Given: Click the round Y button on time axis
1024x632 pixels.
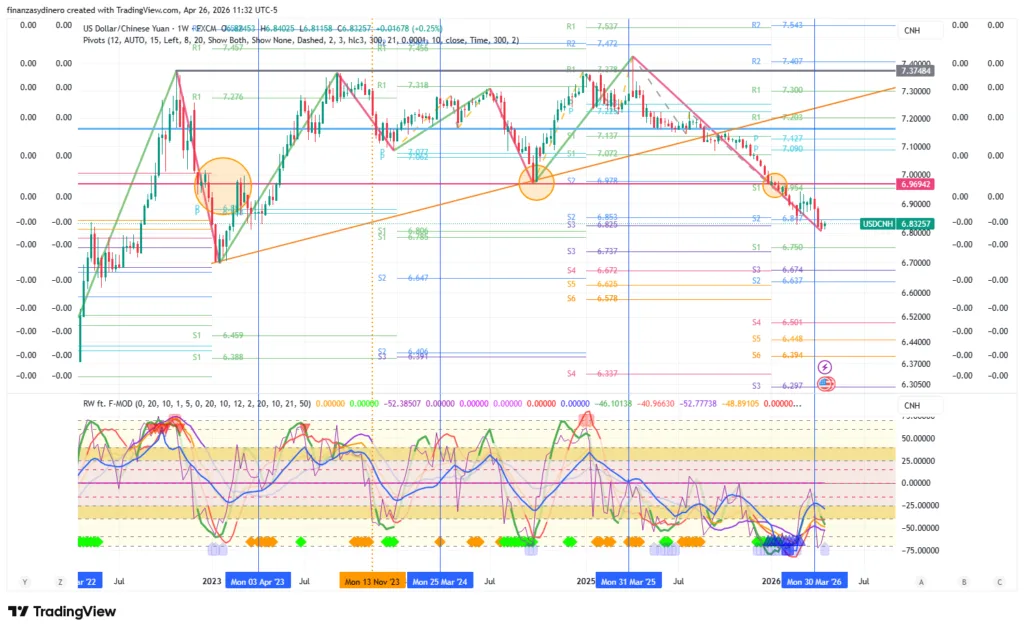Looking at the screenshot, I should pos(24,581).
